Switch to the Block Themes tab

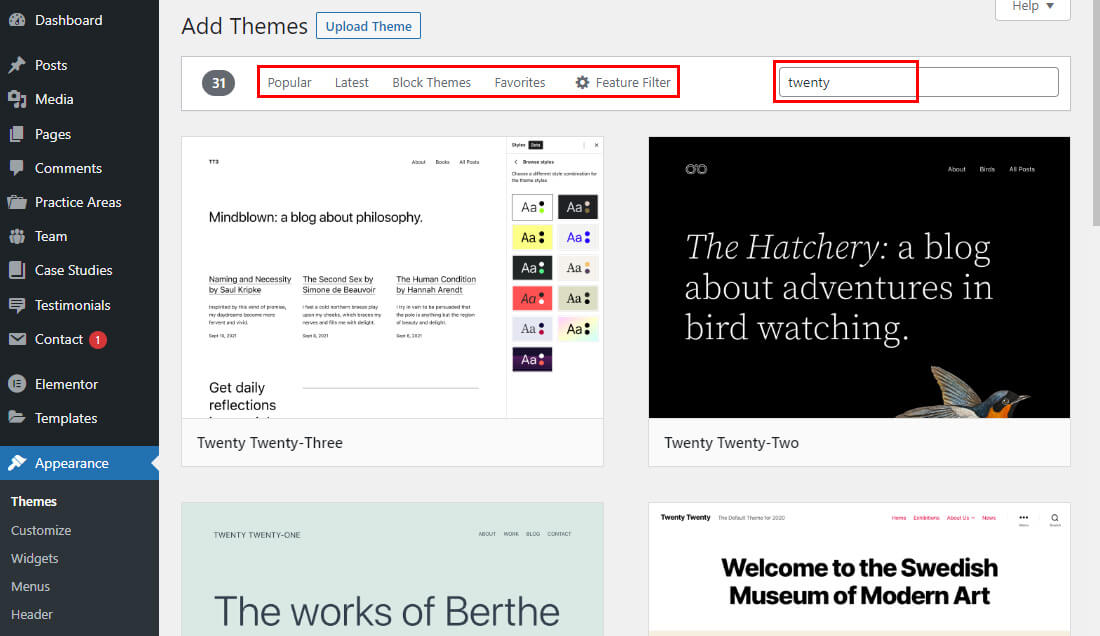(x=431, y=82)
